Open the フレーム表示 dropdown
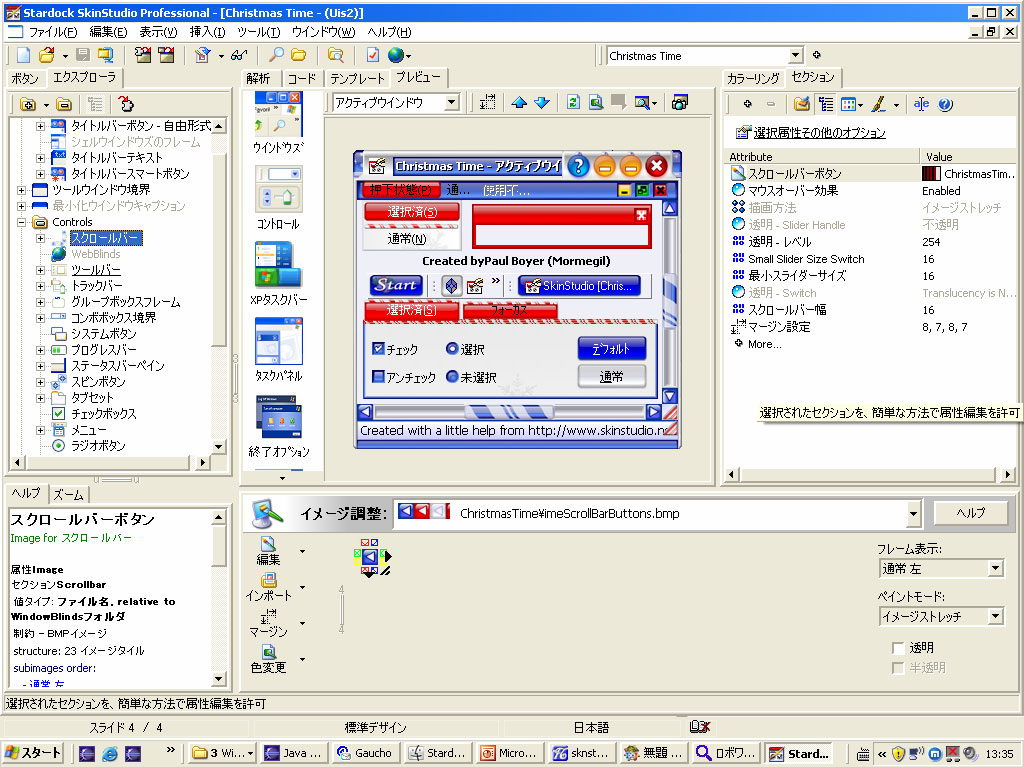1024x768 pixels. 995,568
